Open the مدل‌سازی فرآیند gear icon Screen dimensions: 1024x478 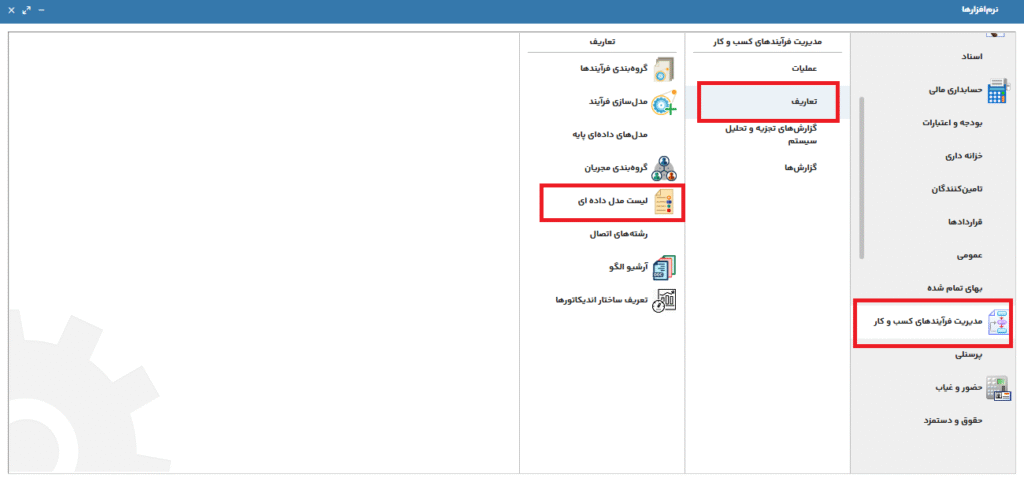coord(664,102)
